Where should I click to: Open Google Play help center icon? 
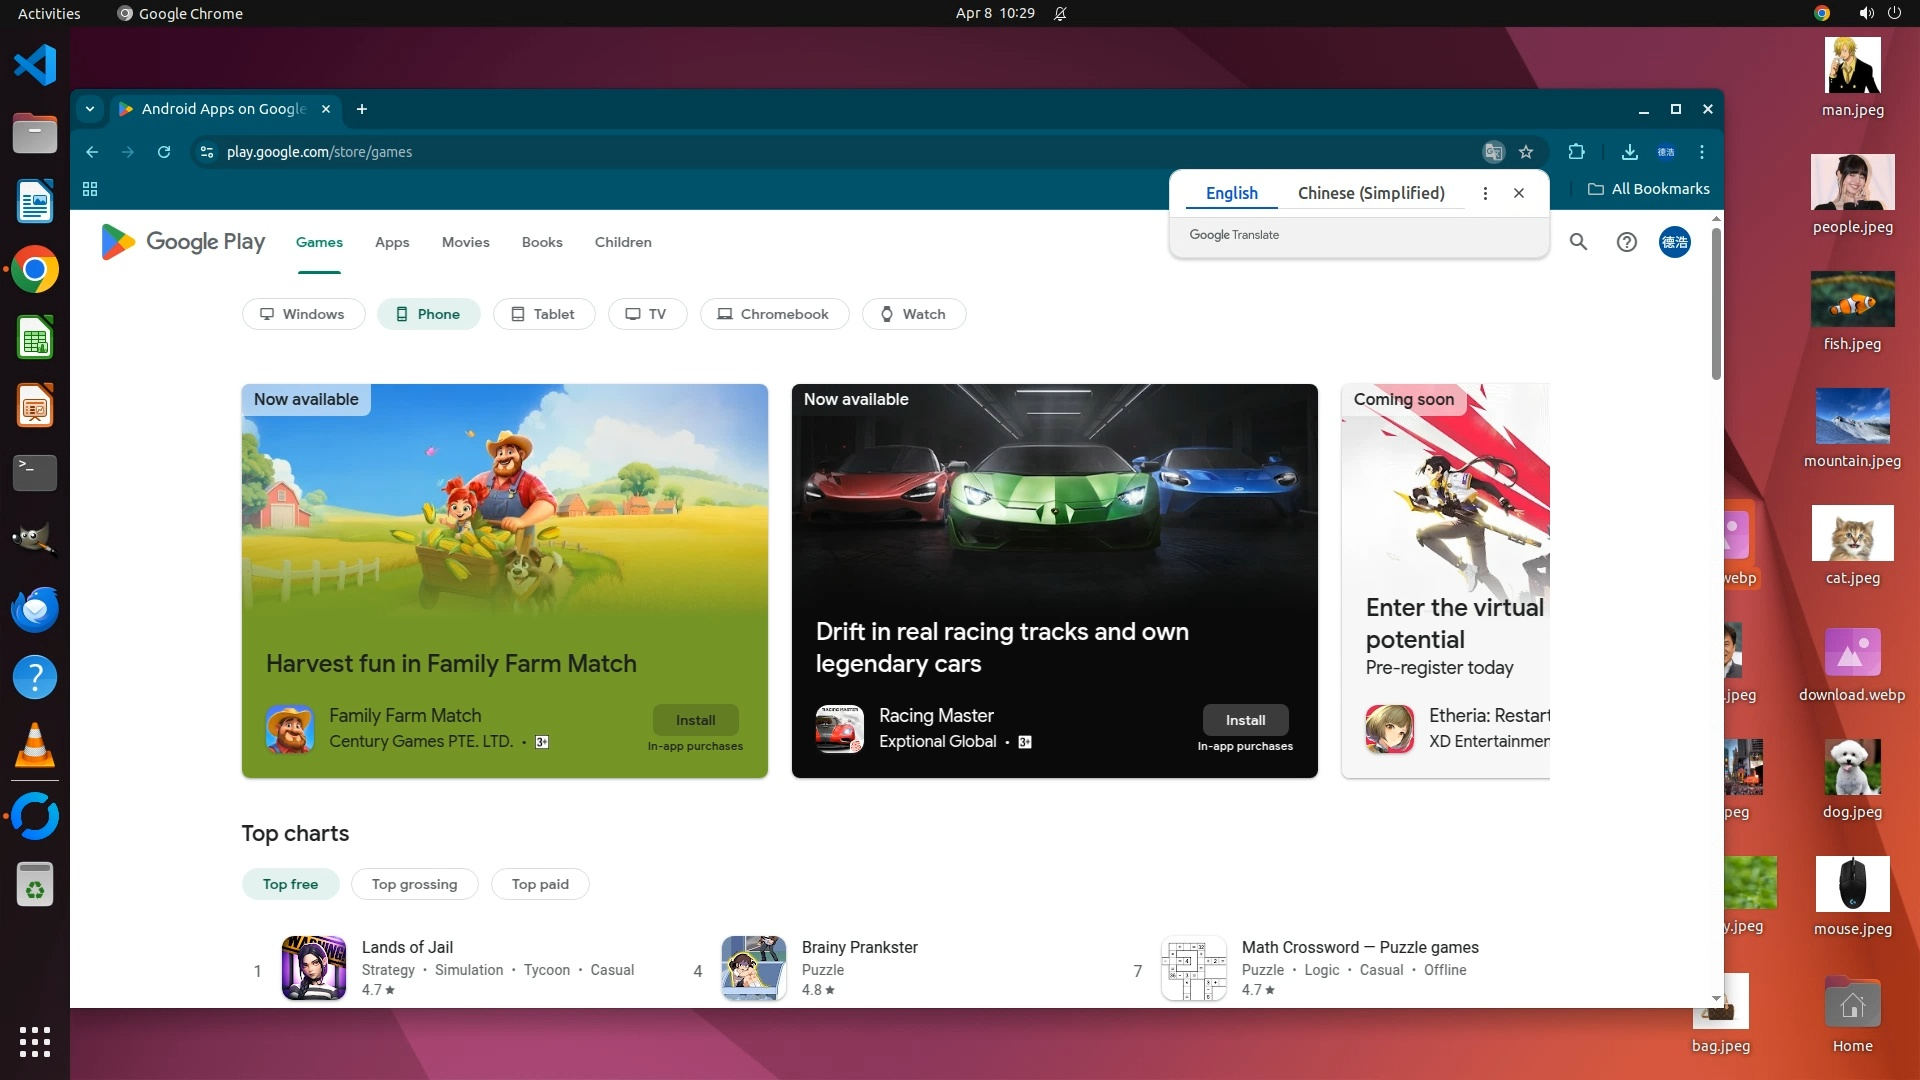click(x=1627, y=242)
